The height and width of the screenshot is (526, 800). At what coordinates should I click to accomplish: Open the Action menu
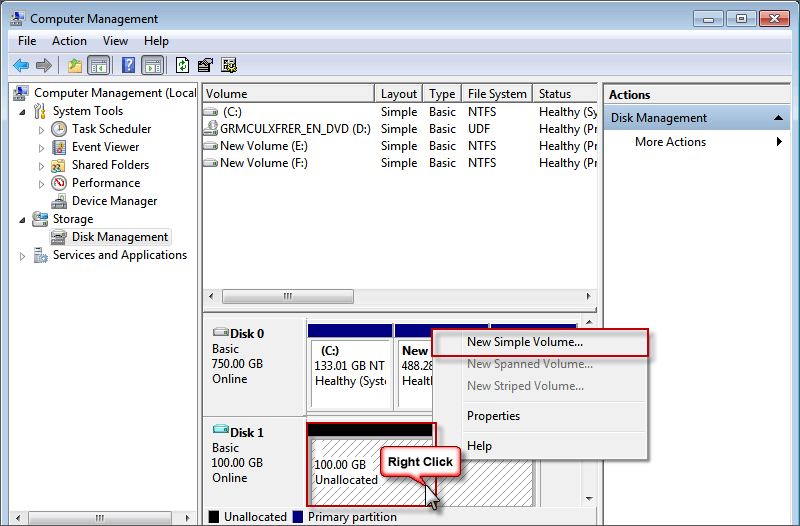pos(69,41)
